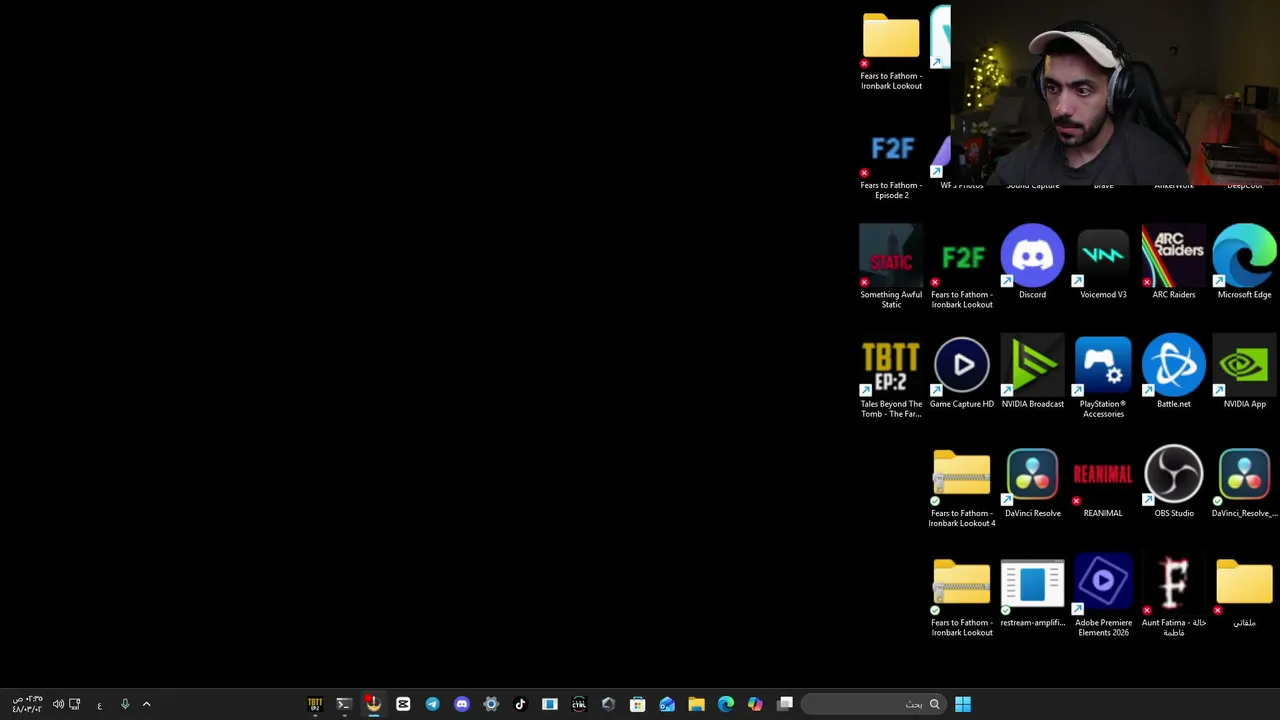Select the NVIDIA App desktop shortcut
This screenshot has width=1280, height=720.
(x=1244, y=373)
